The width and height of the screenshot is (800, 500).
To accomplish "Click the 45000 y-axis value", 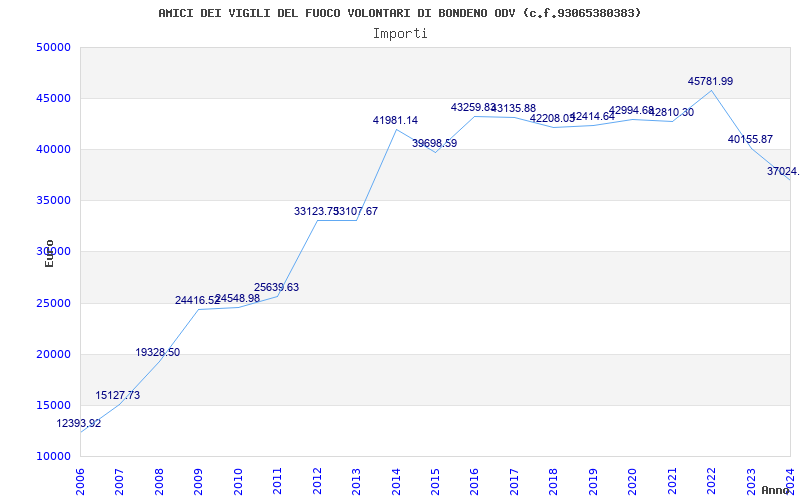I will point(53,98).
